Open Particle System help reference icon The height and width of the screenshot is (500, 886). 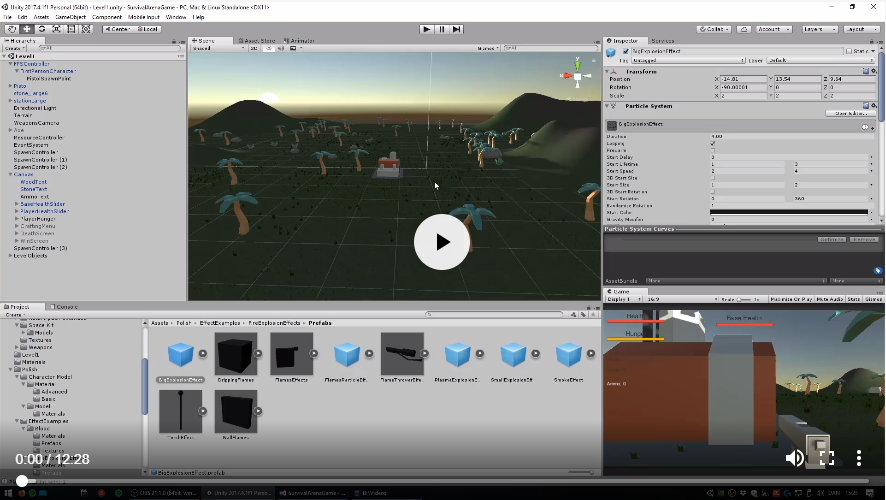pos(866,106)
